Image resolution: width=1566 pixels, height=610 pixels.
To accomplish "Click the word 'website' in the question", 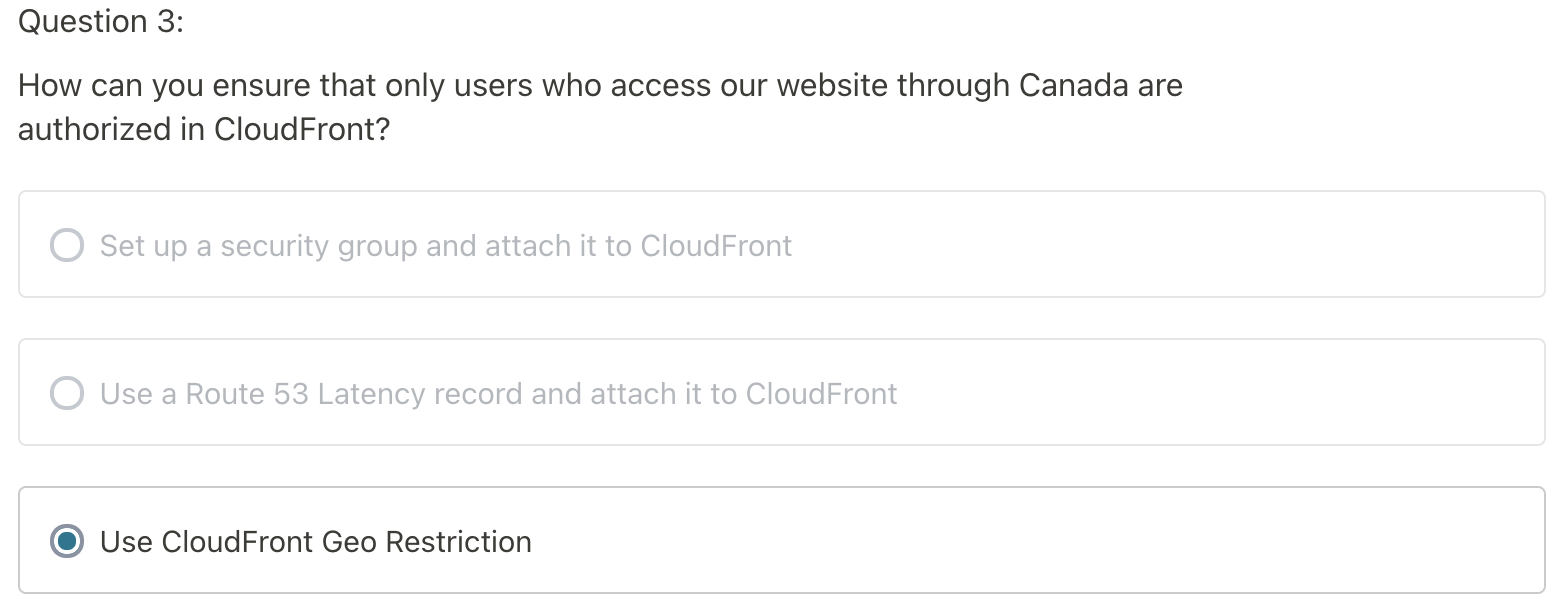I will coord(832,85).
